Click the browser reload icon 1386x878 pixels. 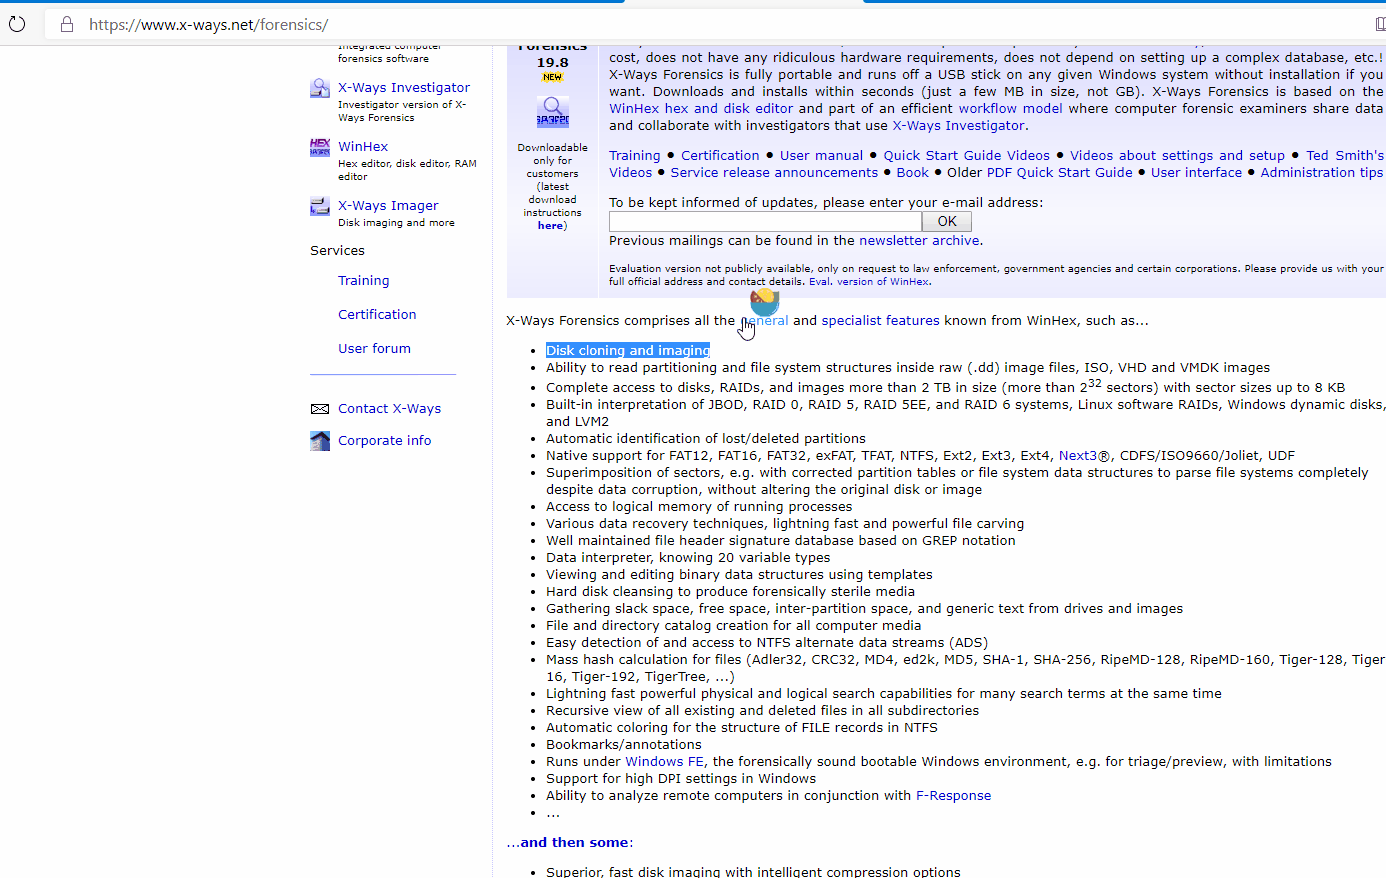(x=16, y=24)
